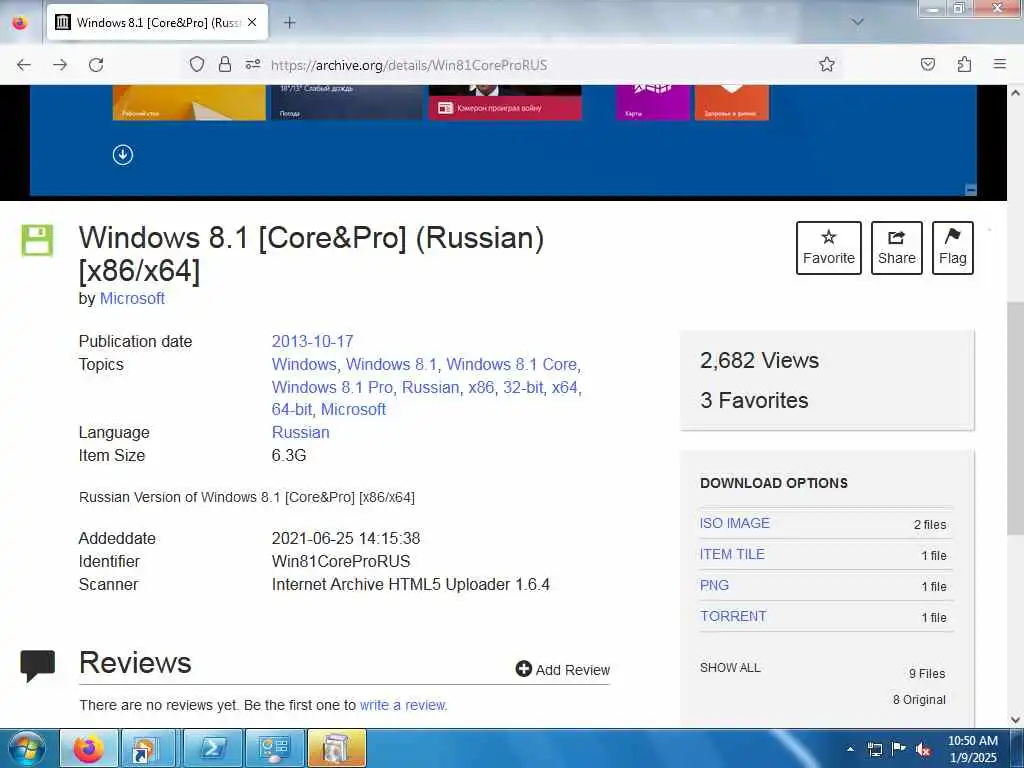The width and height of the screenshot is (1024, 768).
Task: Click the Reviews speech bubble icon
Action: (x=37, y=666)
